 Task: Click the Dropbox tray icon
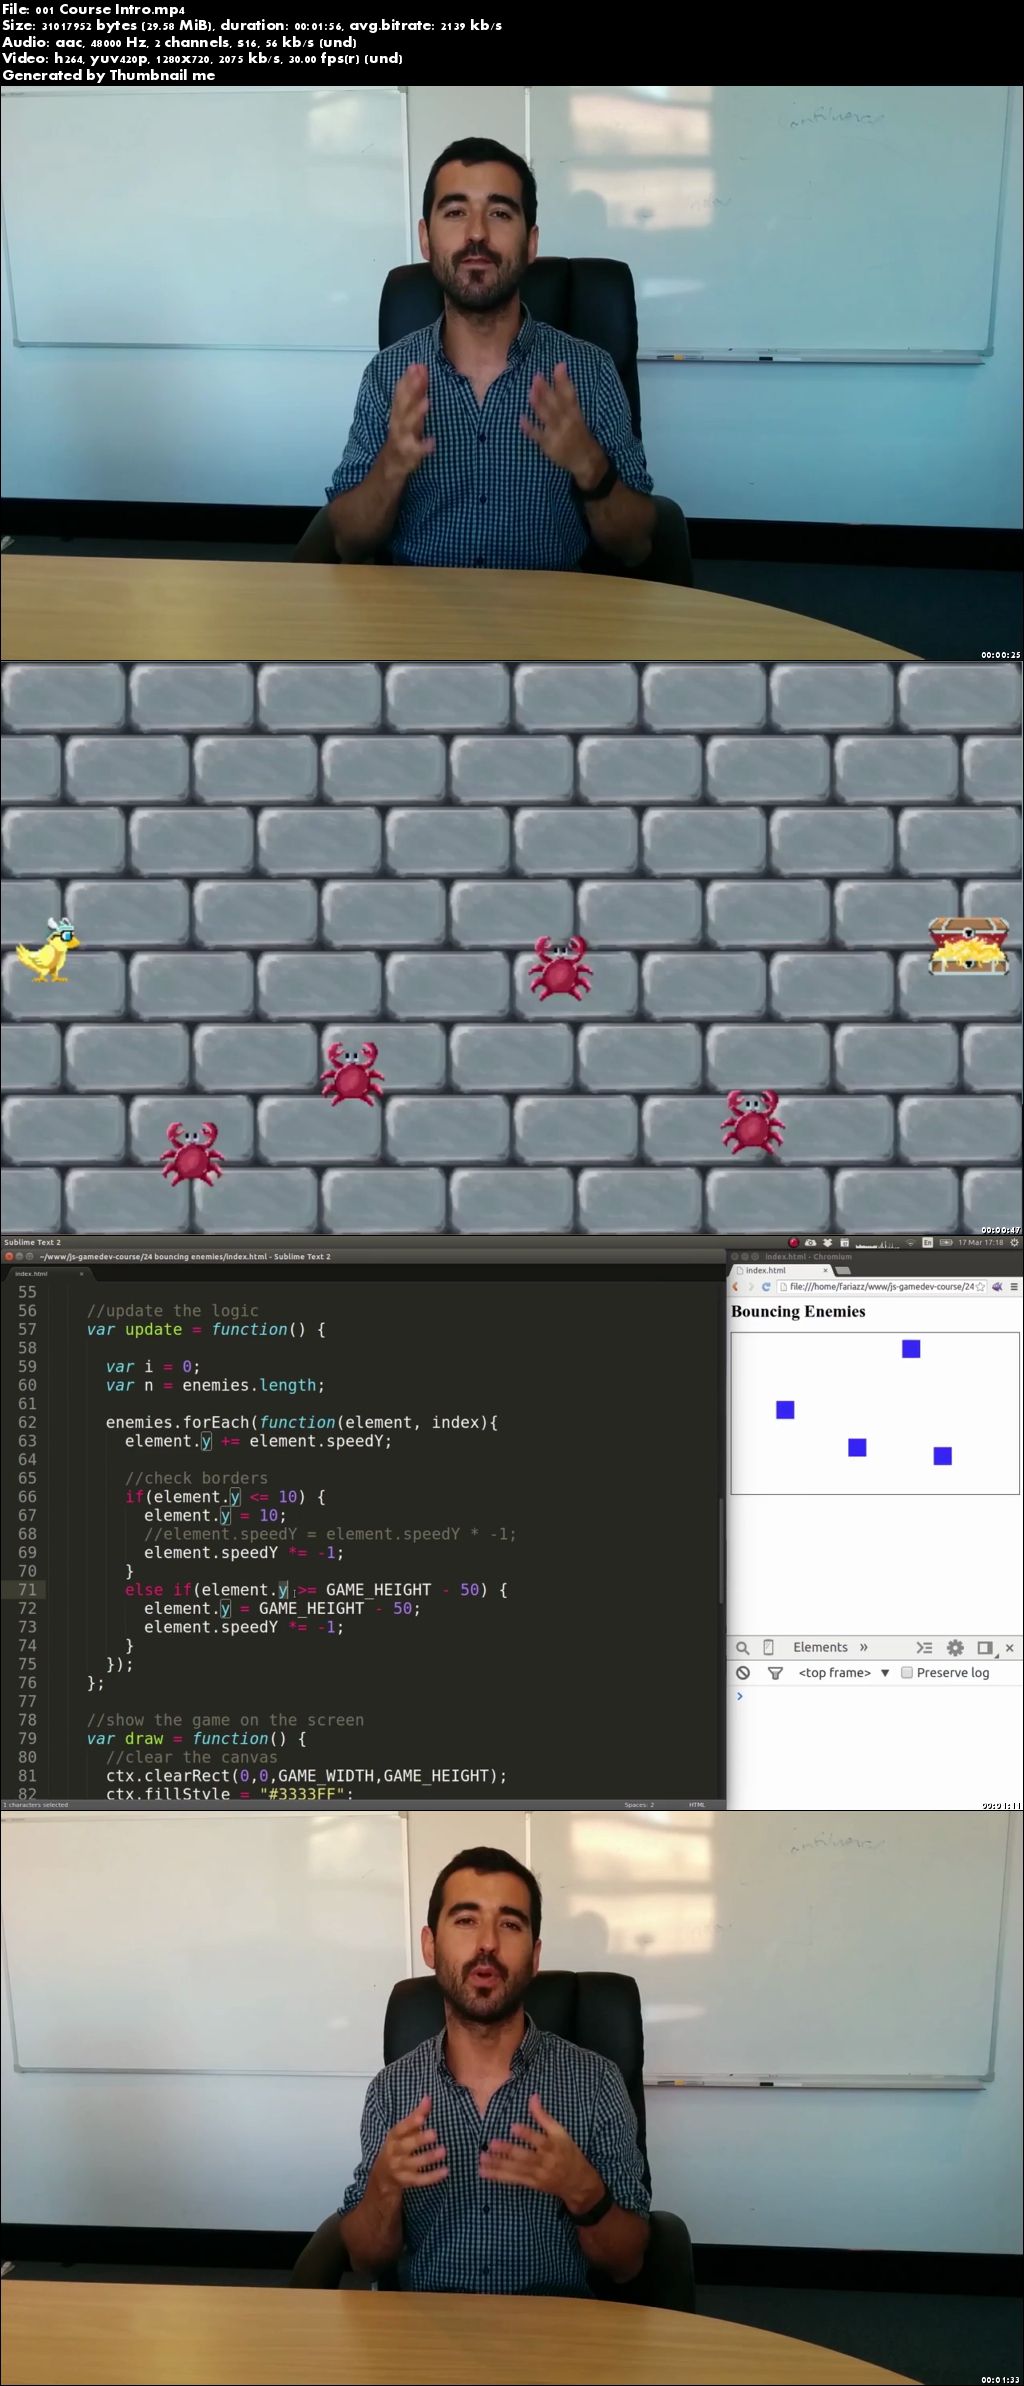(x=827, y=1242)
